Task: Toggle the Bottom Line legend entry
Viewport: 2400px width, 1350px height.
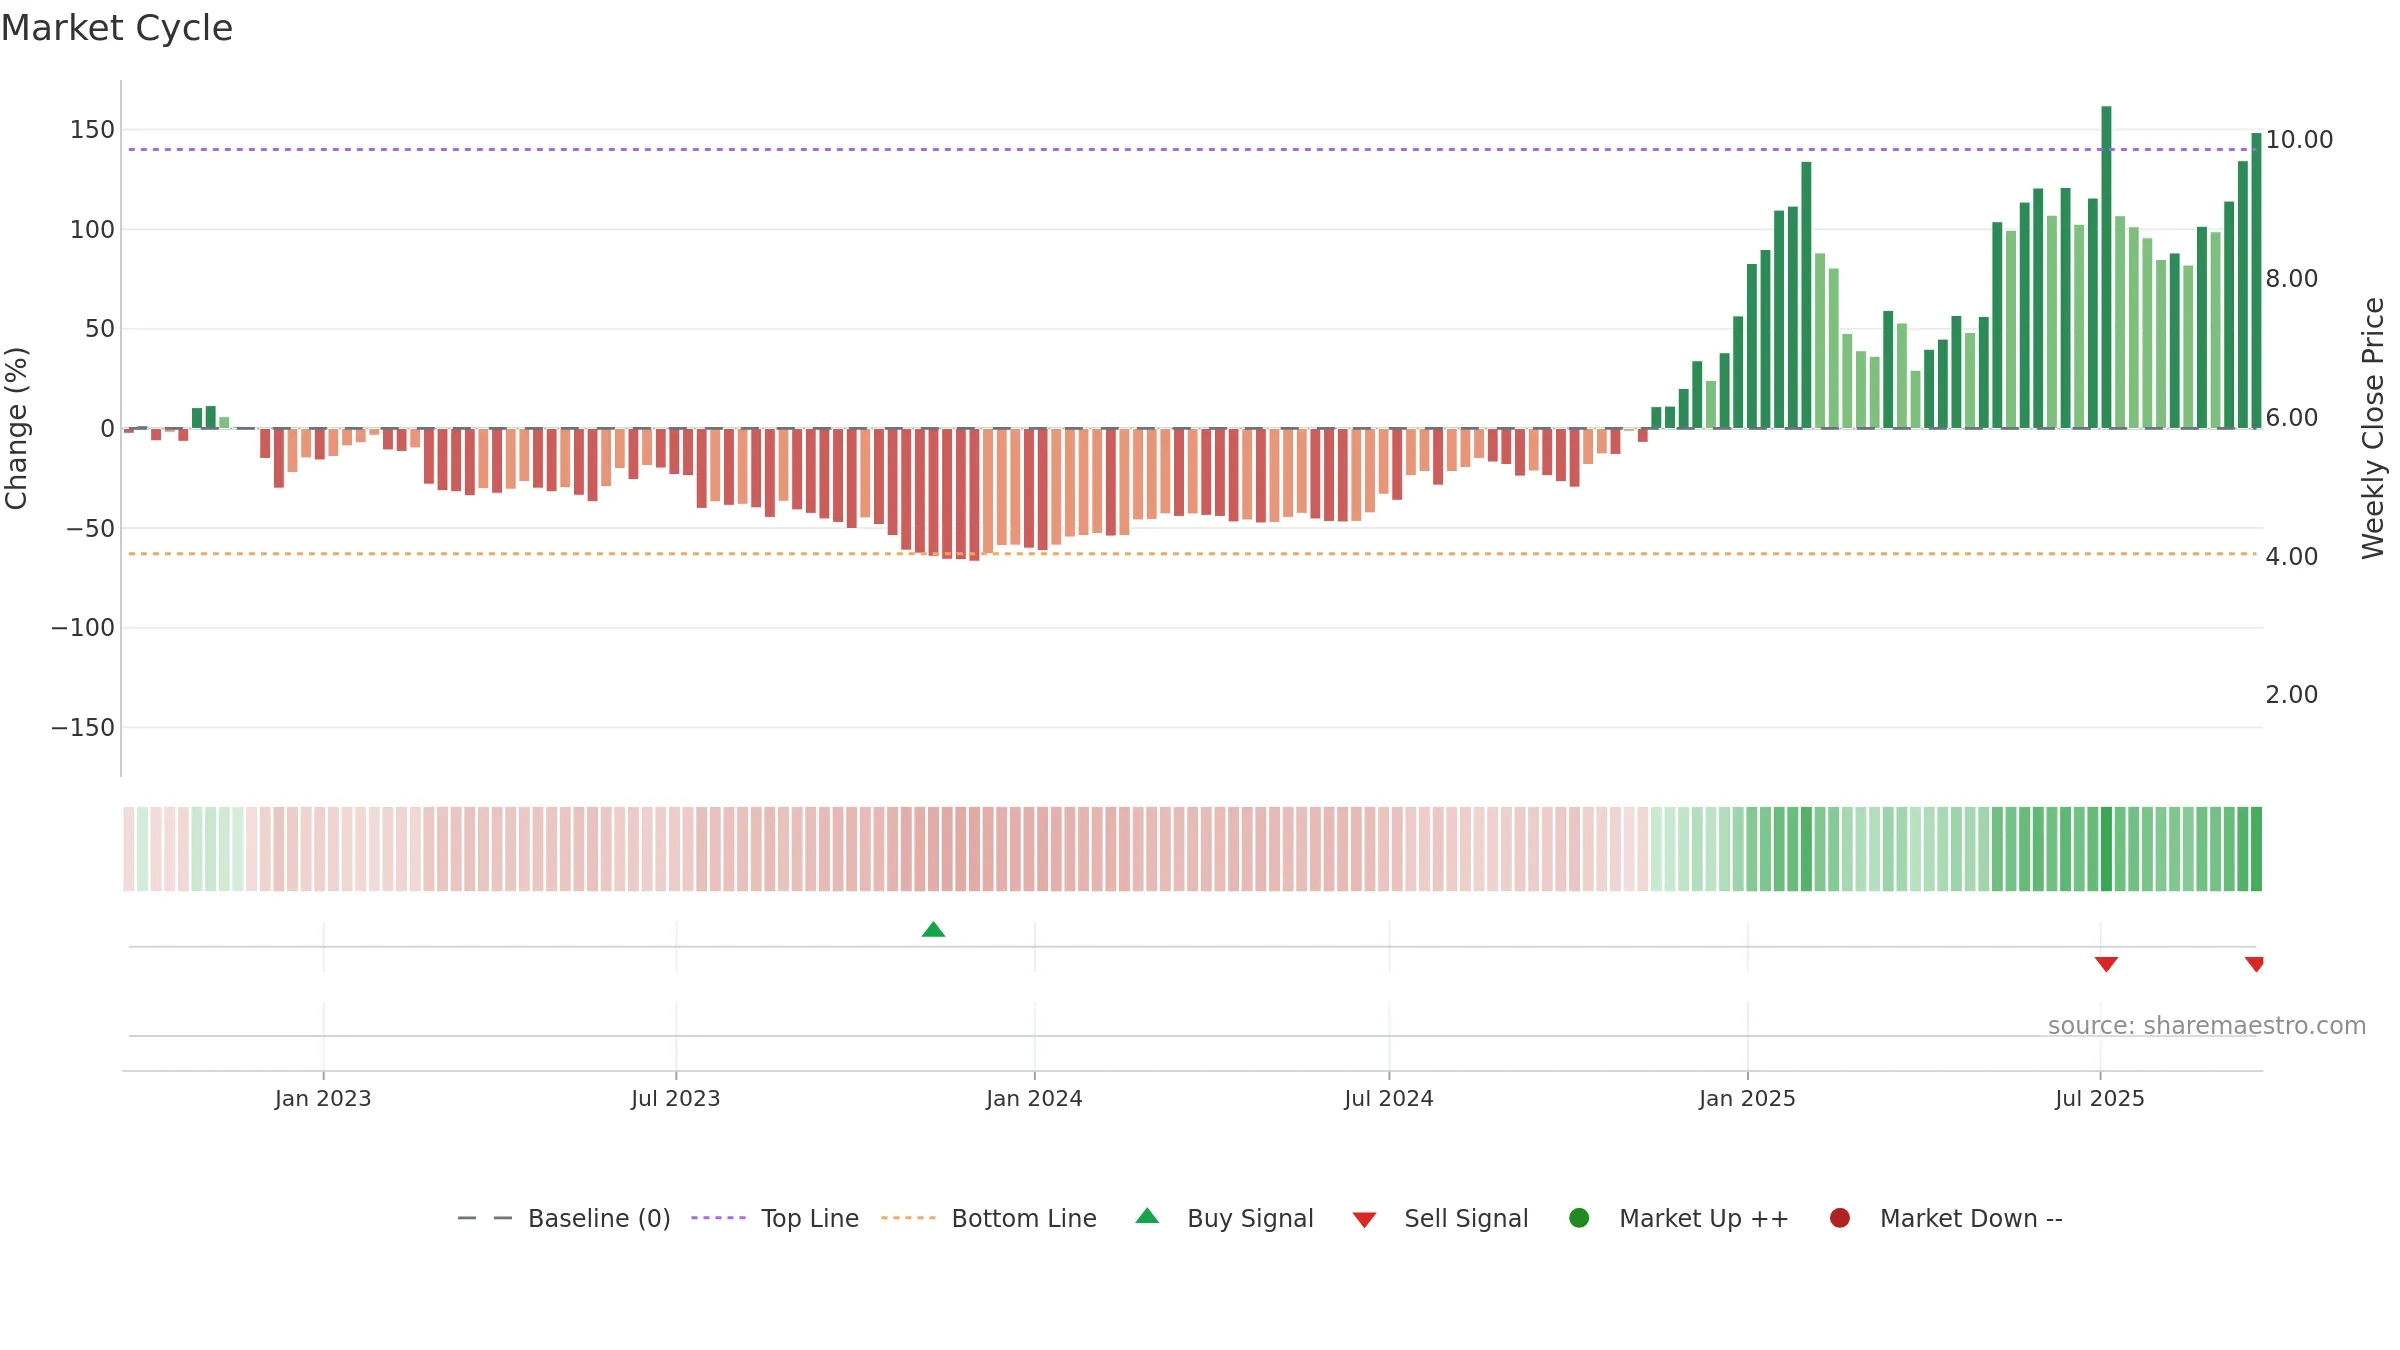Action: (x=989, y=1218)
